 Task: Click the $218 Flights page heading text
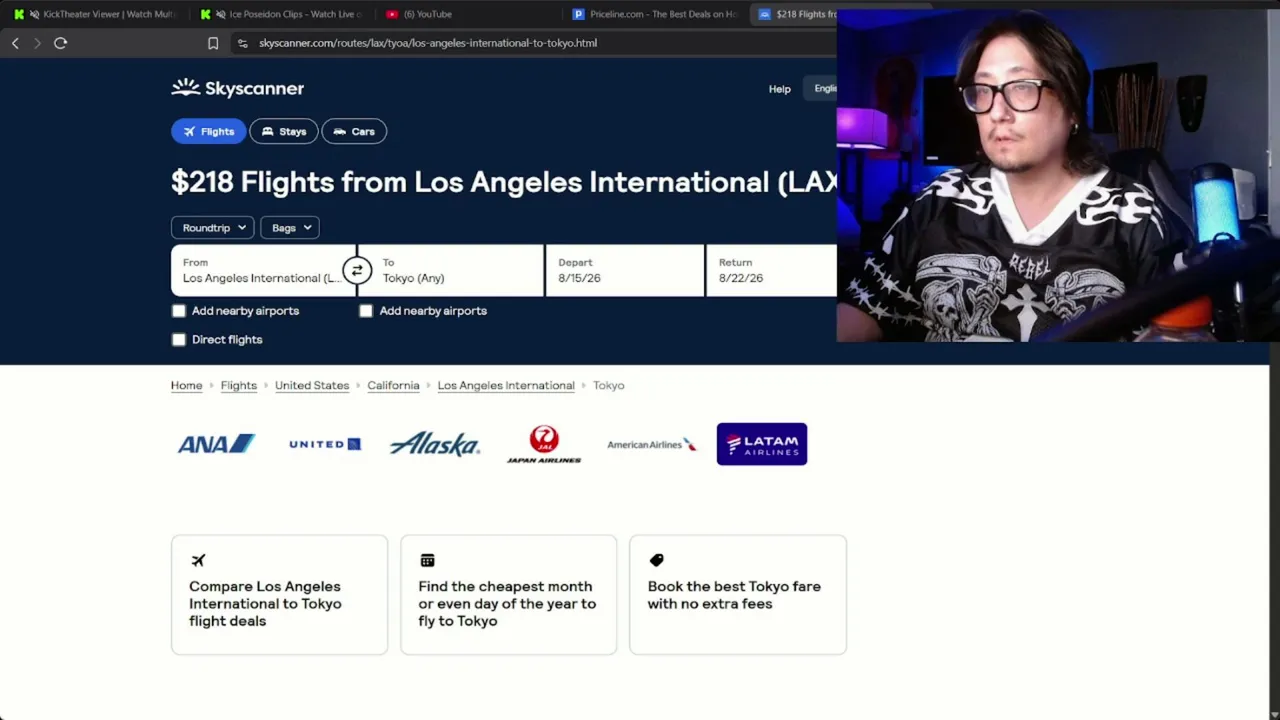(x=504, y=182)
